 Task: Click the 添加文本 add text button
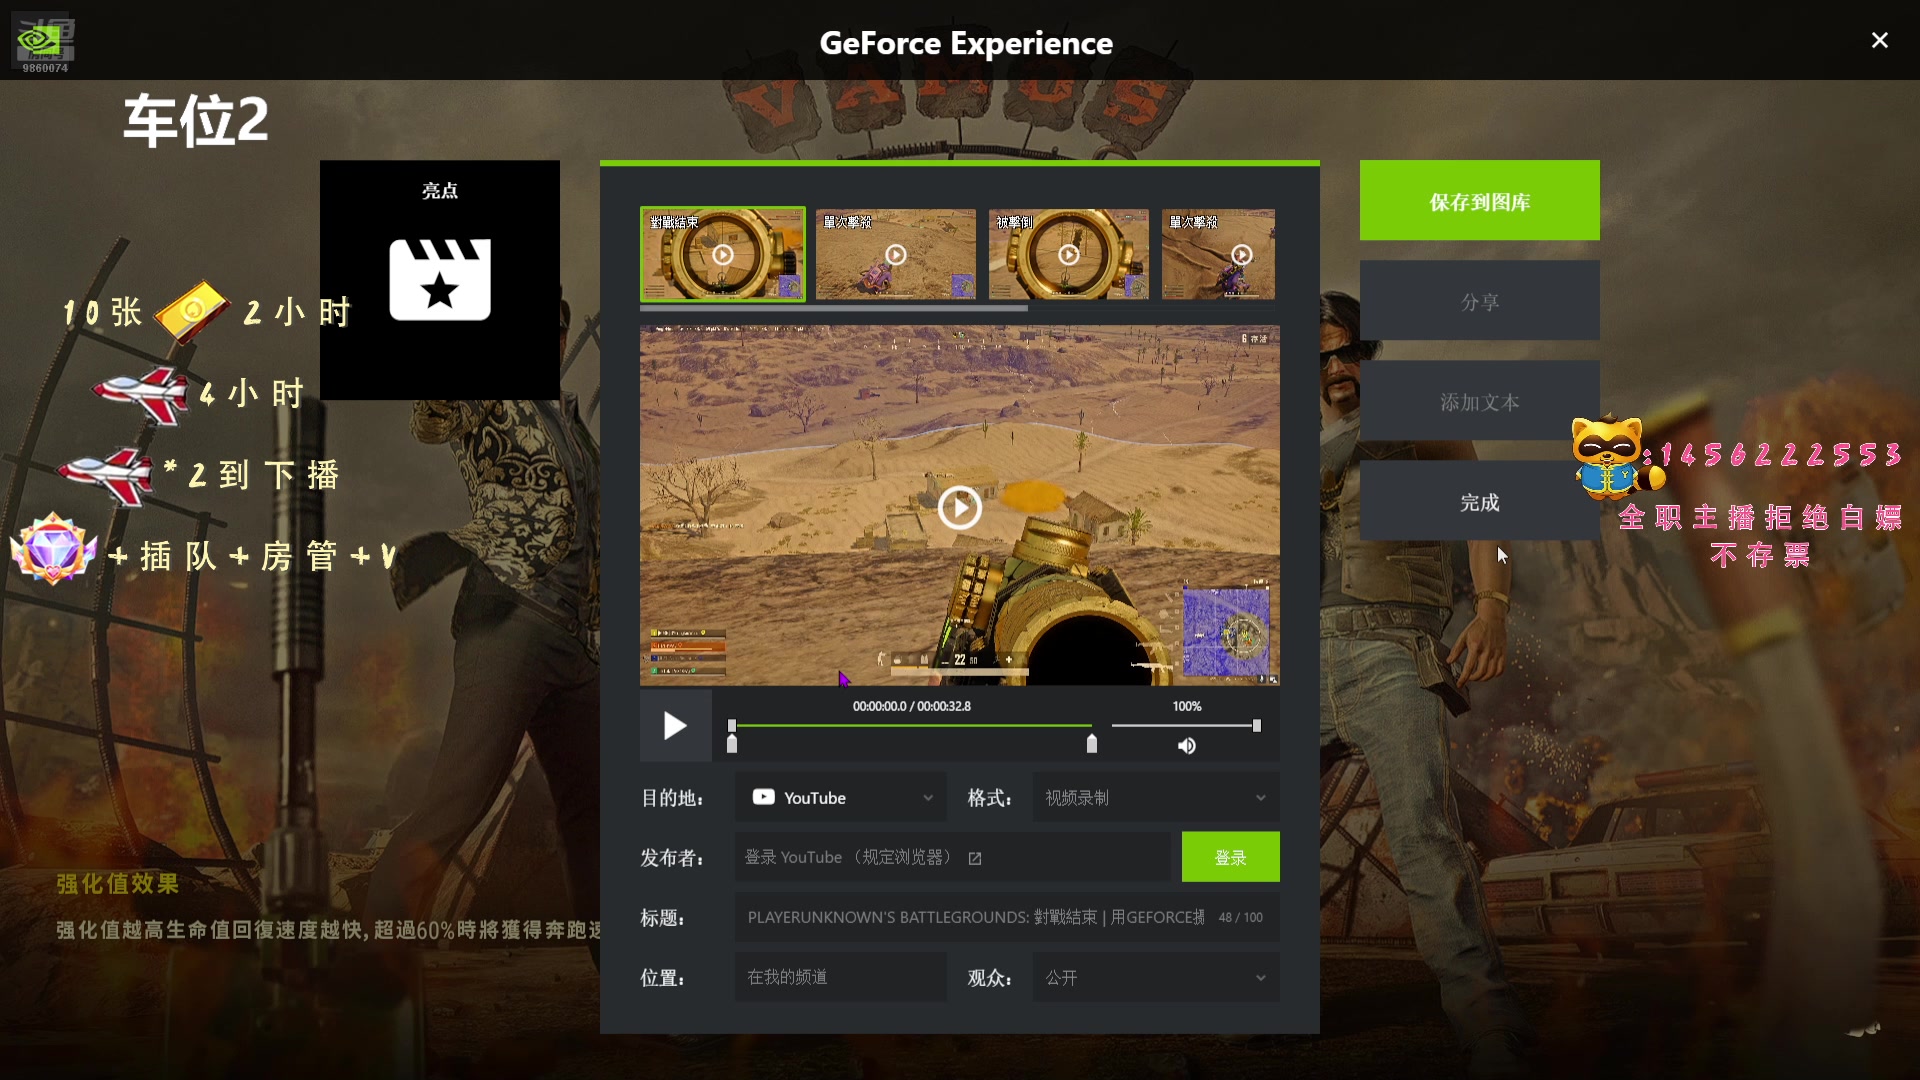(x=1480, y=401)
